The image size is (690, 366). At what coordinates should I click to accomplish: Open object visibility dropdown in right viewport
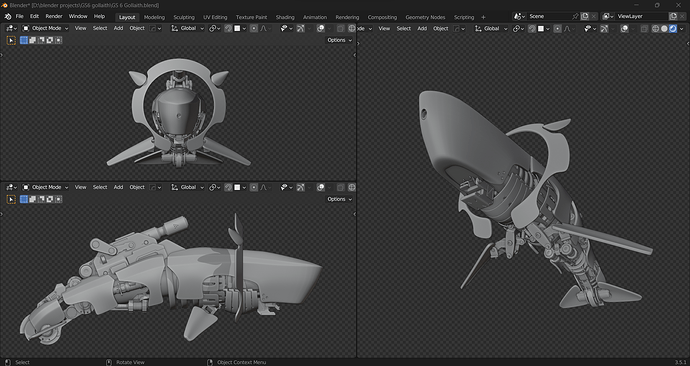[x=590, y=29]
